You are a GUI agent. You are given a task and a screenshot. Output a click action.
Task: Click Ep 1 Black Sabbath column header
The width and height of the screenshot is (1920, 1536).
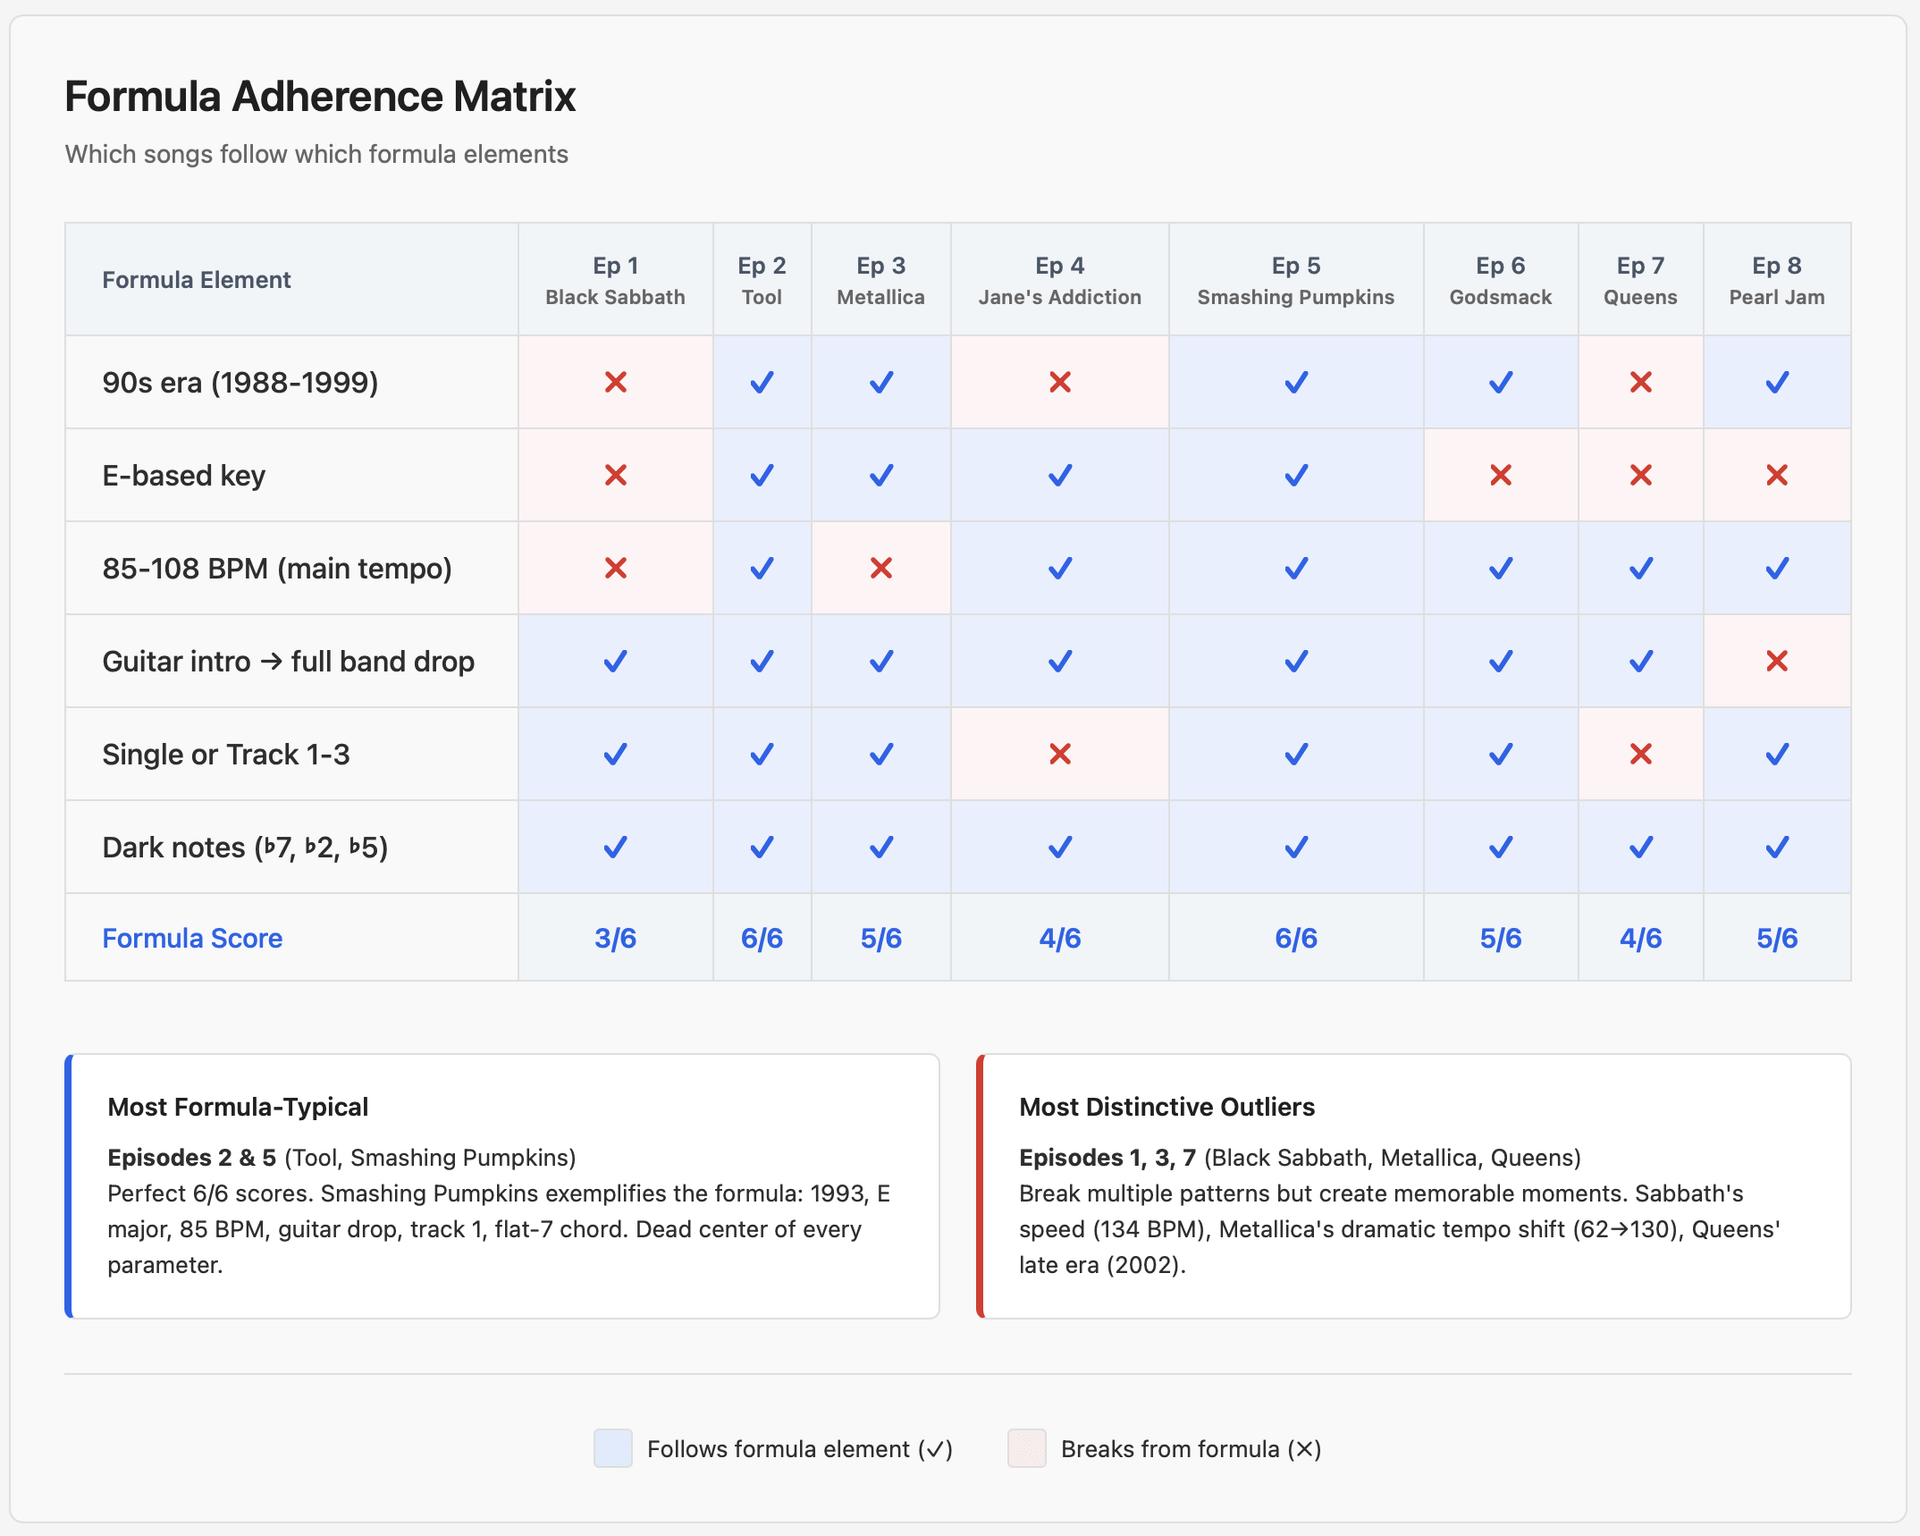[x=615, y=280]
